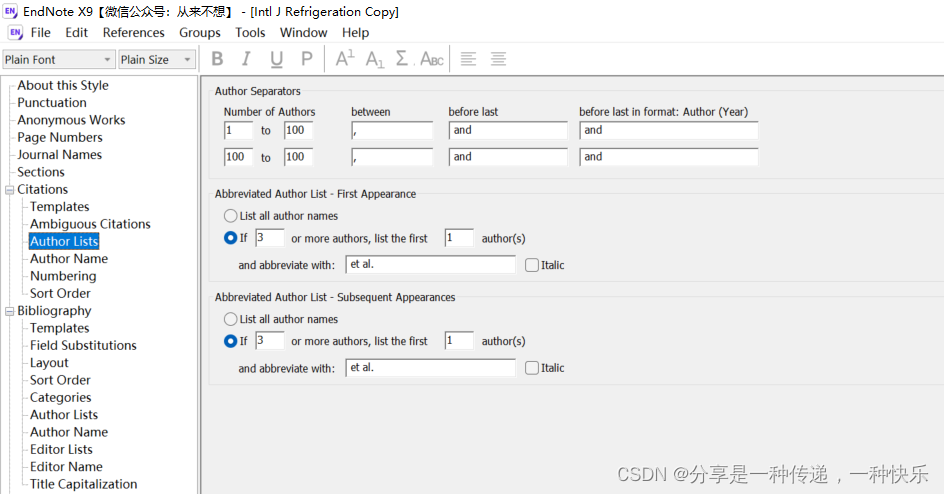Open Templates under Citations
This screenshot has width=944, height=494.
pos(60,207)
